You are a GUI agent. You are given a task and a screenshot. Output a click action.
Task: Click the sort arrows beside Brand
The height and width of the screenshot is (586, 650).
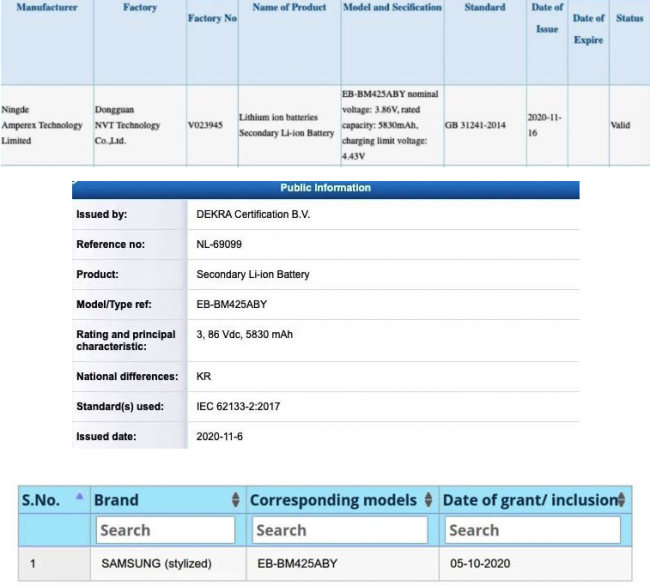tap(236, 500)
